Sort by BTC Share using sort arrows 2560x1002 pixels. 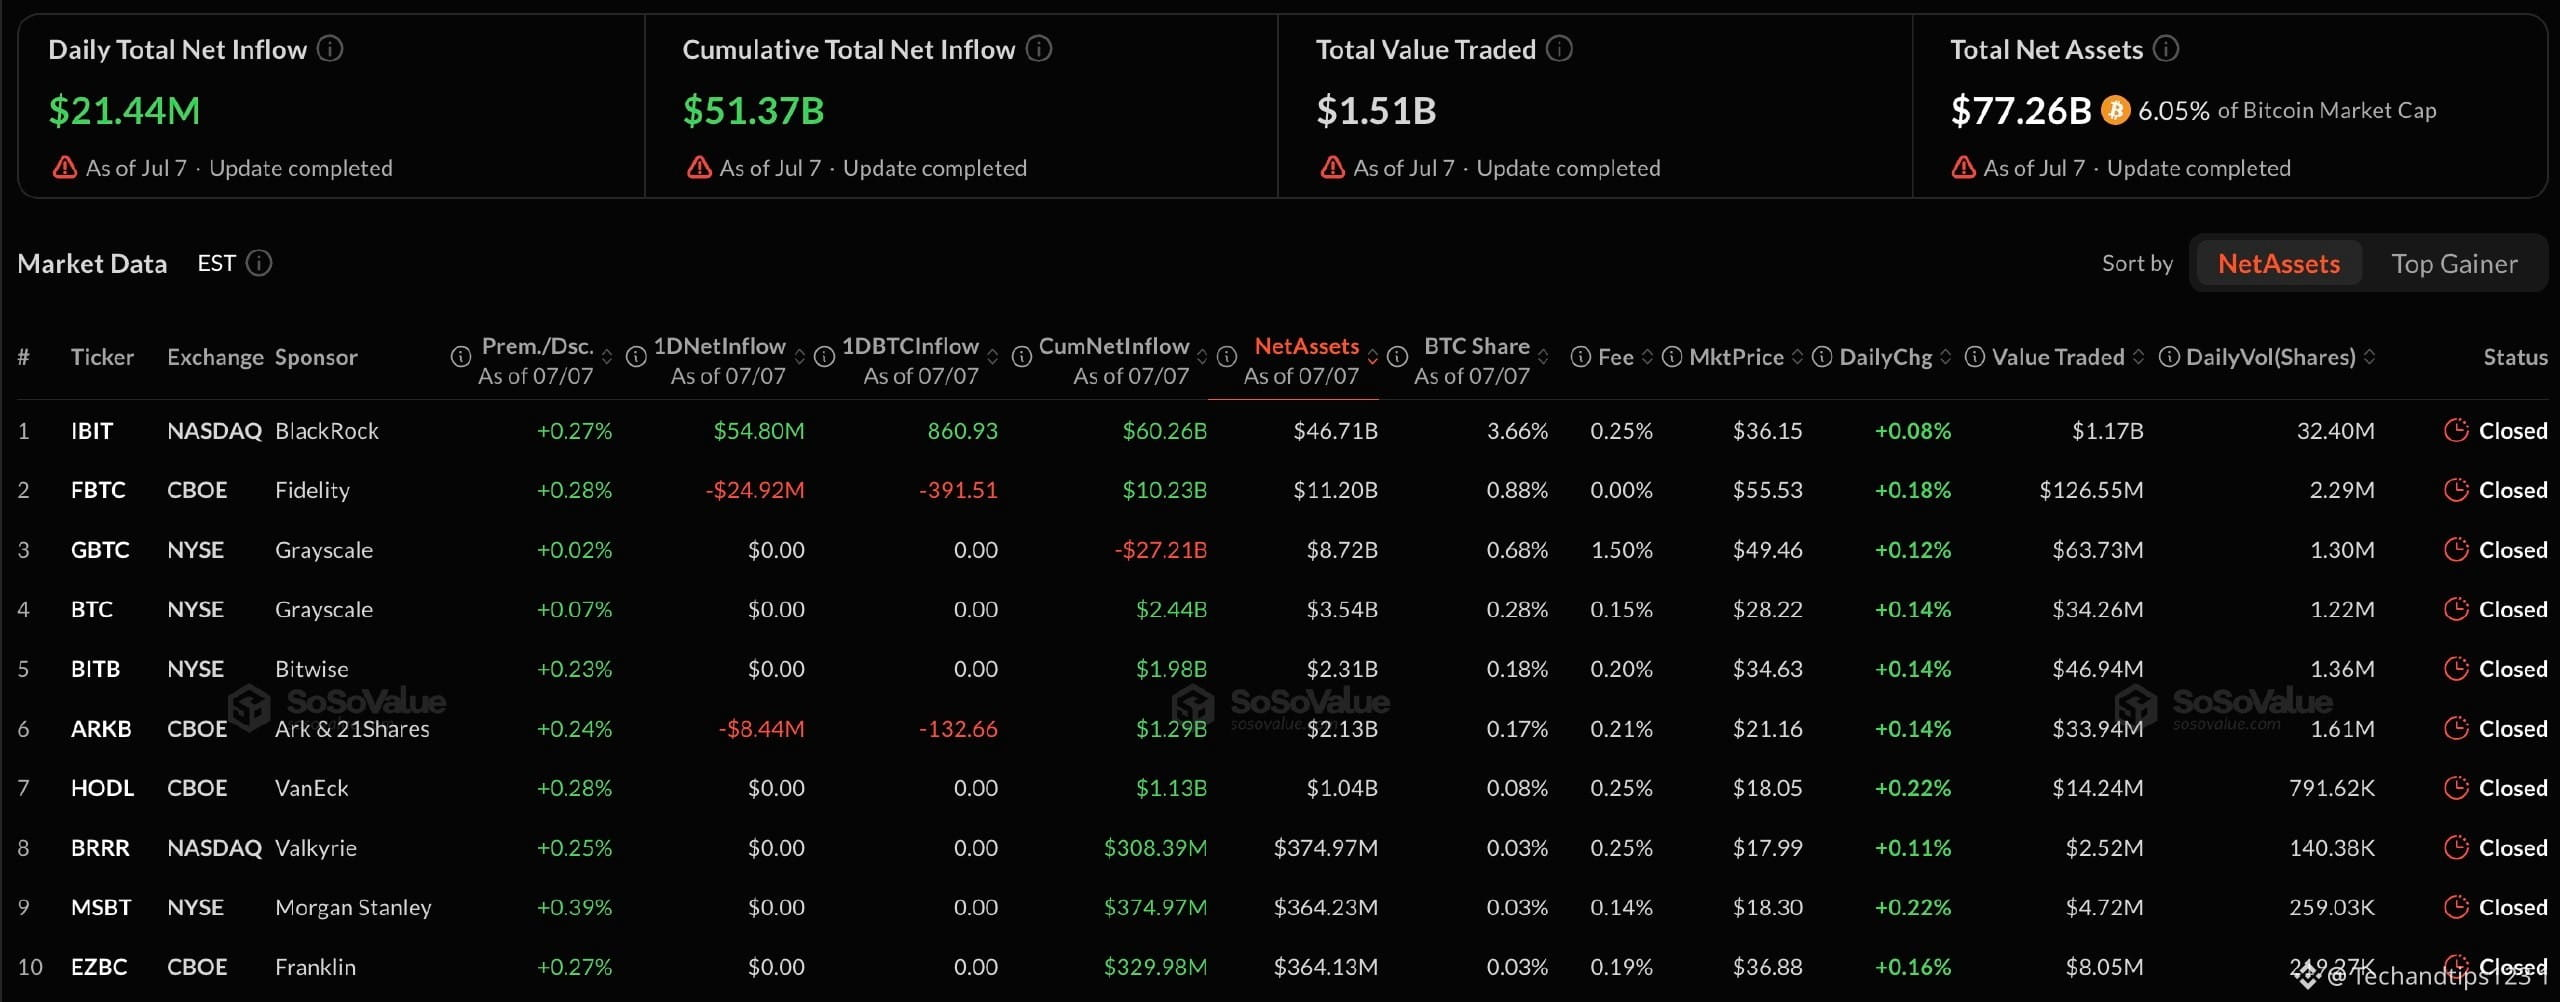1544,357
